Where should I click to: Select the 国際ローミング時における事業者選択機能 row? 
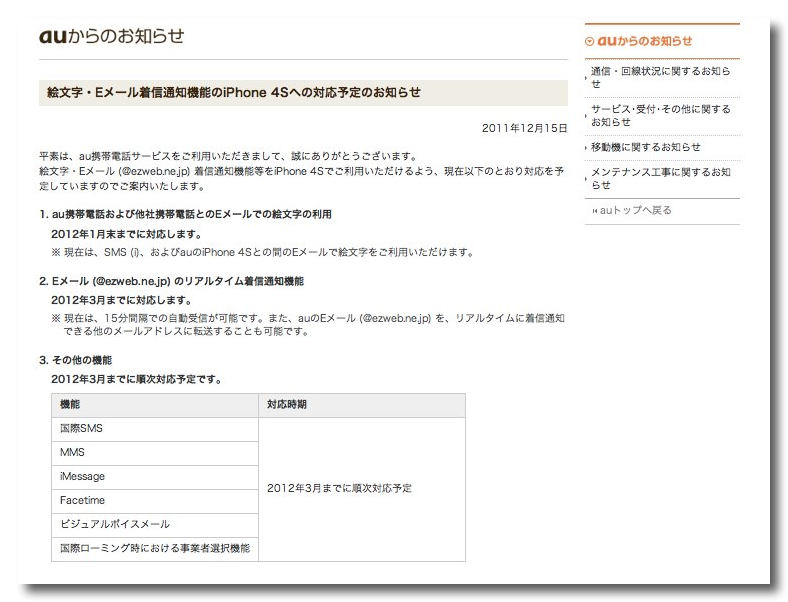tap(155, 549)
